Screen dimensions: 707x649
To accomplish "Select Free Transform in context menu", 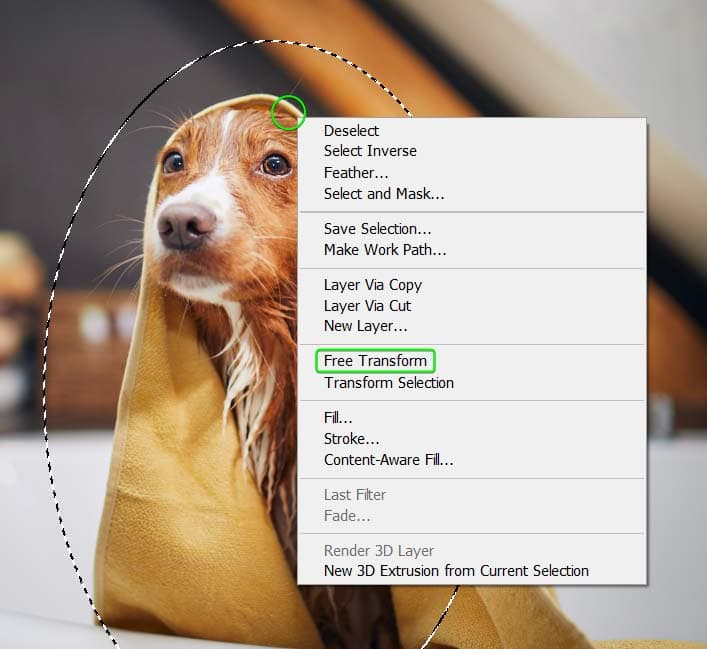I will click(472, 361).
